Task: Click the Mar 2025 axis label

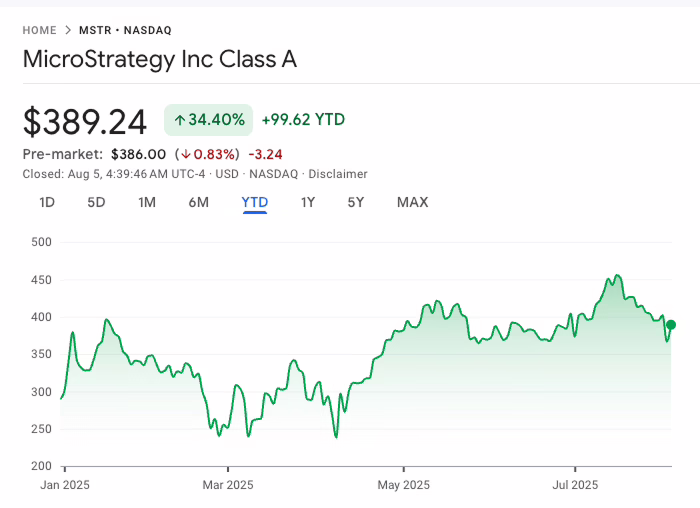Action: 227,485
